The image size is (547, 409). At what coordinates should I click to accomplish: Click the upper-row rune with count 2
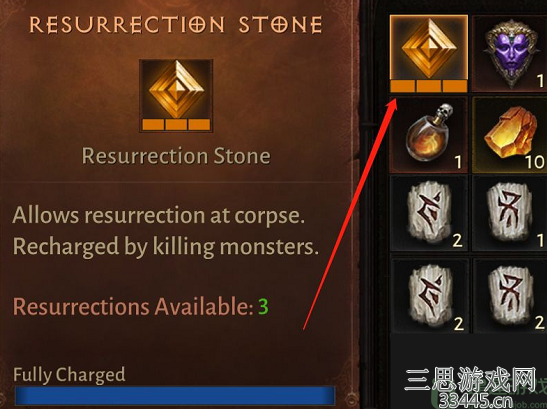pos(429,213)
